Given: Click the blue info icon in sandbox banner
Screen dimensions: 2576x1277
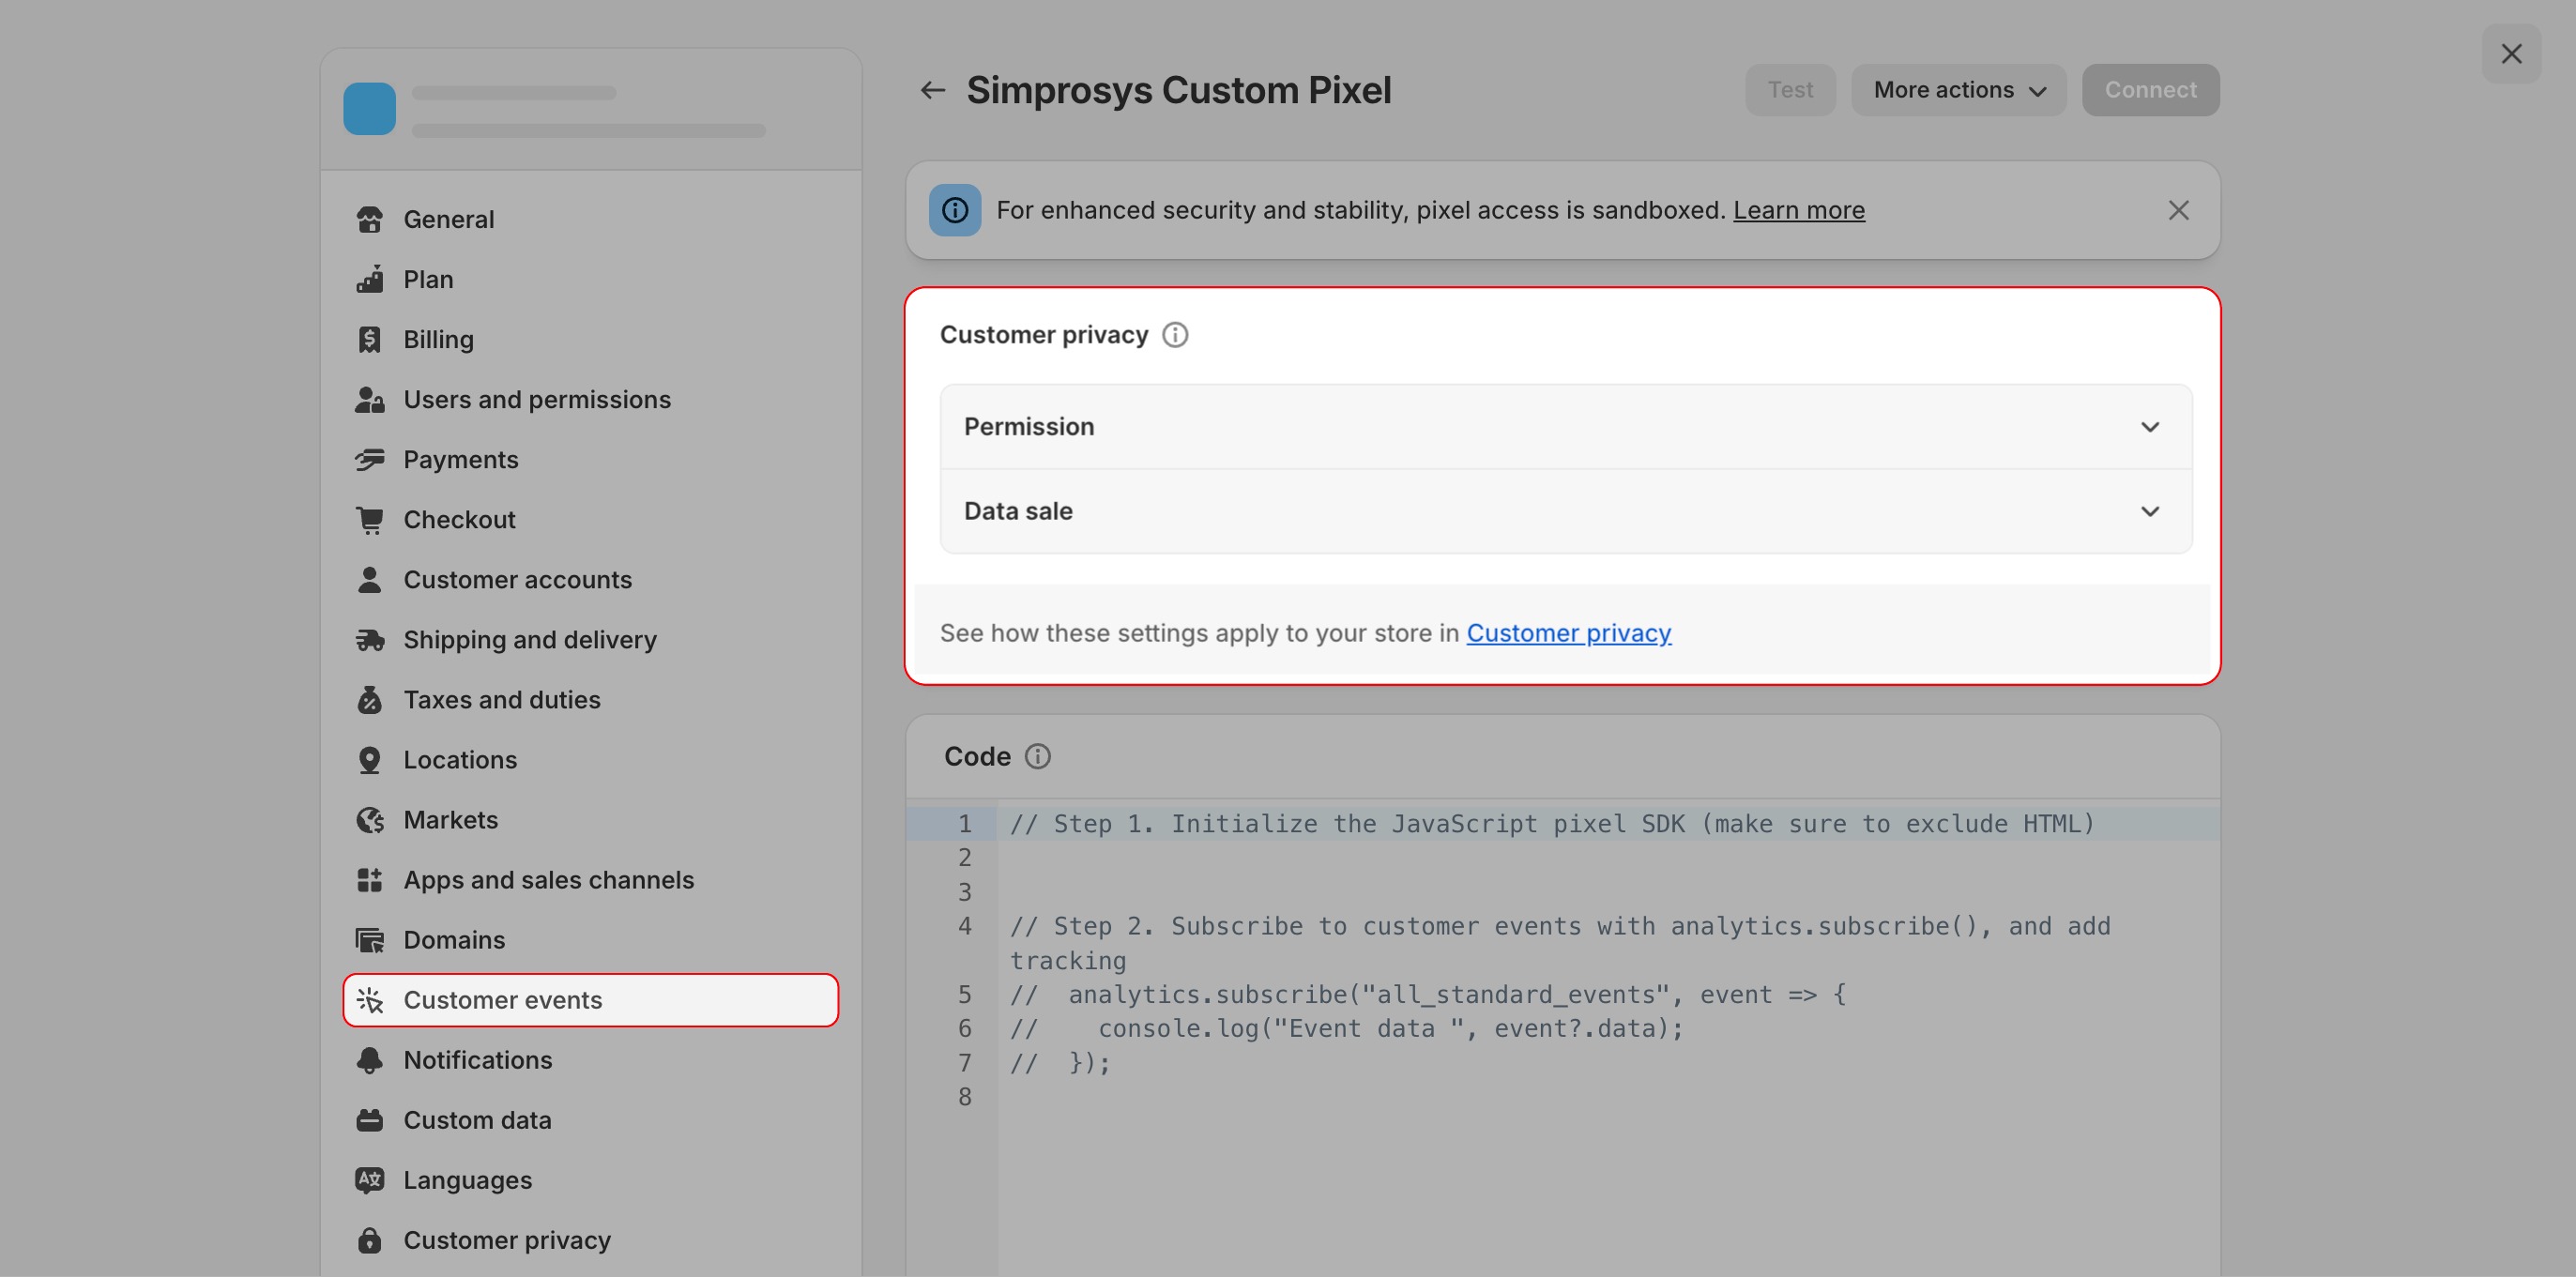Looking at the screenshot, I should point(955,210).
